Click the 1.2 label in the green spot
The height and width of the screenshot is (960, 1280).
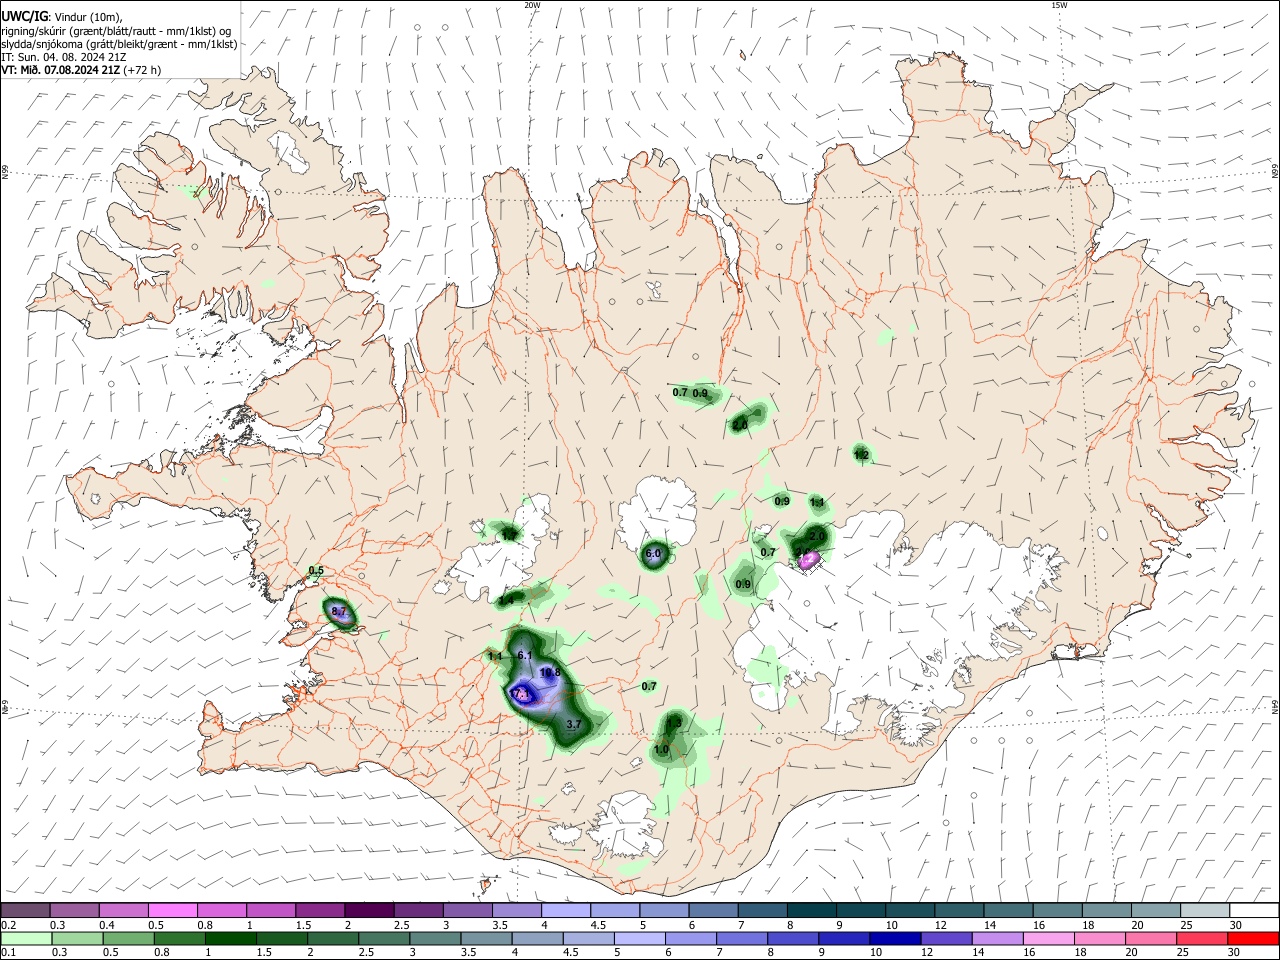(861, 455)
